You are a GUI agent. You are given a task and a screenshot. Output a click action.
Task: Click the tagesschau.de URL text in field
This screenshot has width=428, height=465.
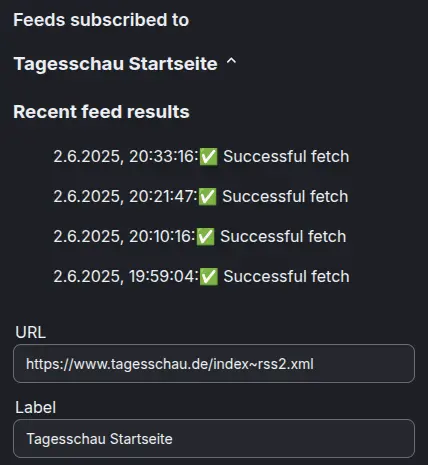pyautogui.click(x=170, y=364)
